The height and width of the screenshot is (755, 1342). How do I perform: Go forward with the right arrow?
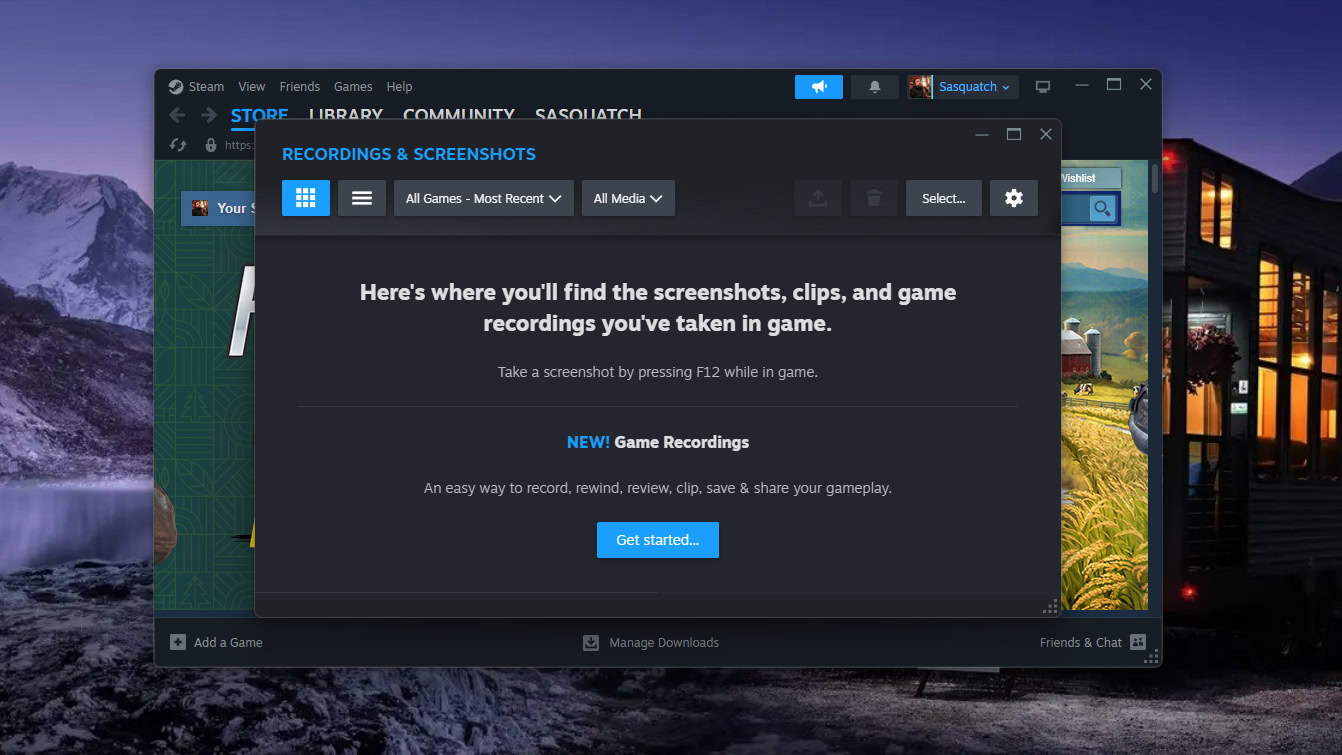tap(209, 115)
